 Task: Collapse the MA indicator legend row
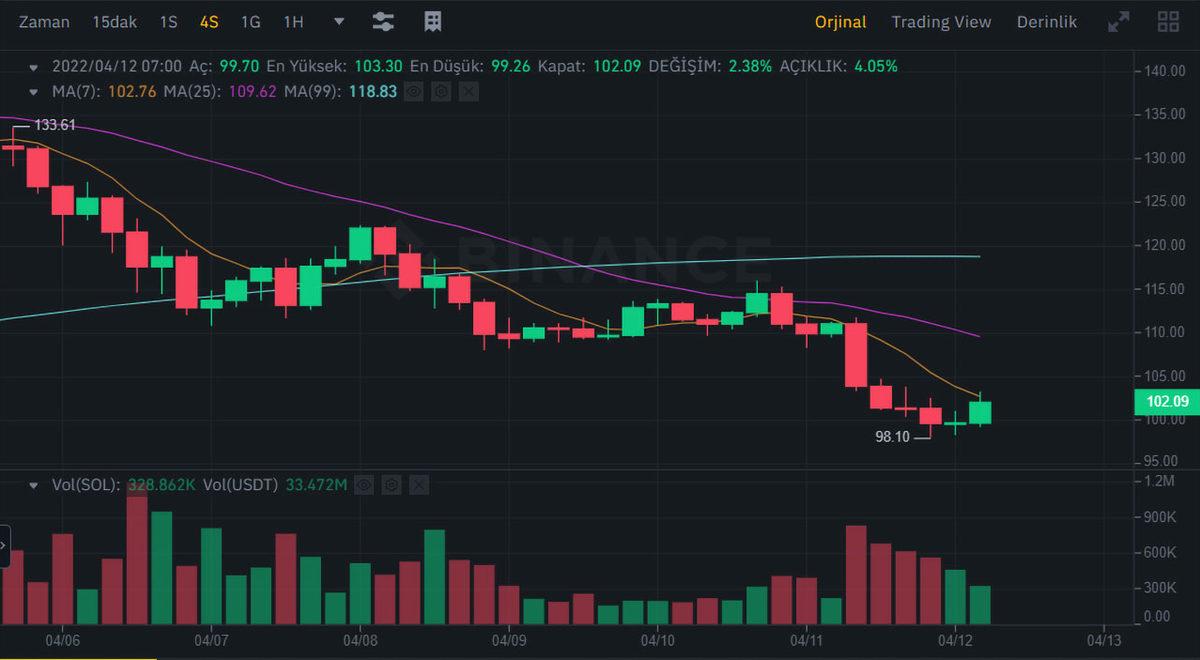[36, 91]
